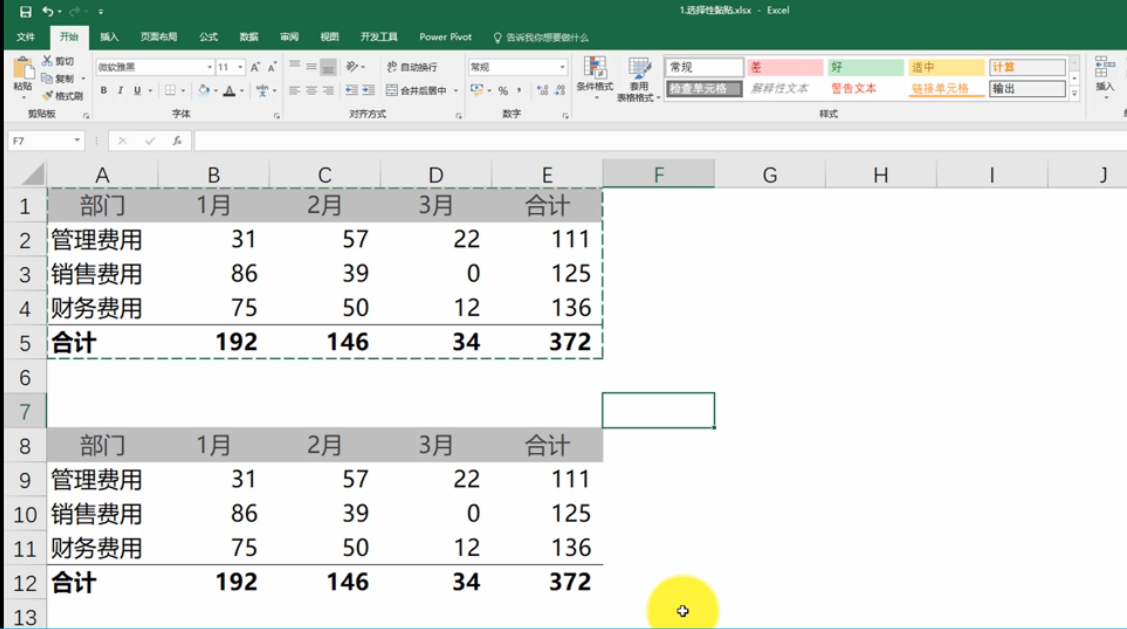
Task: Expand the font size dropdown
Action: (x=240, y=67)
